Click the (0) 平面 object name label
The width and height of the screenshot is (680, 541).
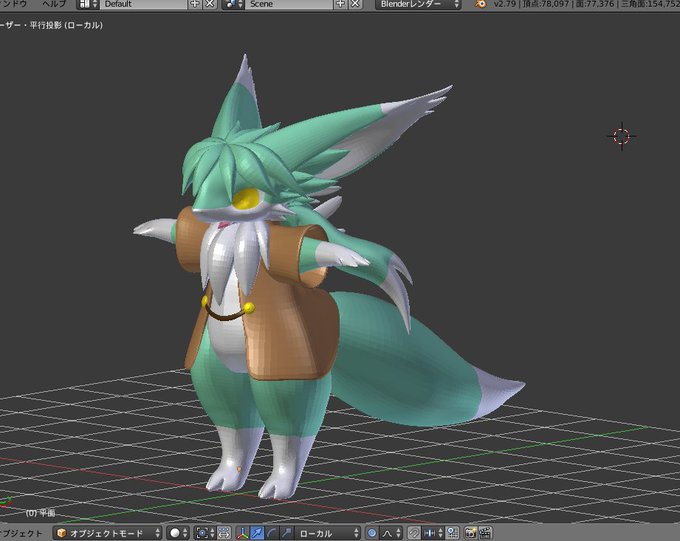click(x=40, y=513)
